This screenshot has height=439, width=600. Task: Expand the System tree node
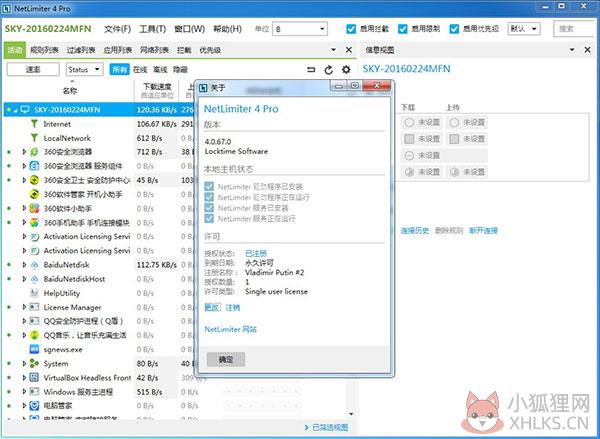point(24,364)
